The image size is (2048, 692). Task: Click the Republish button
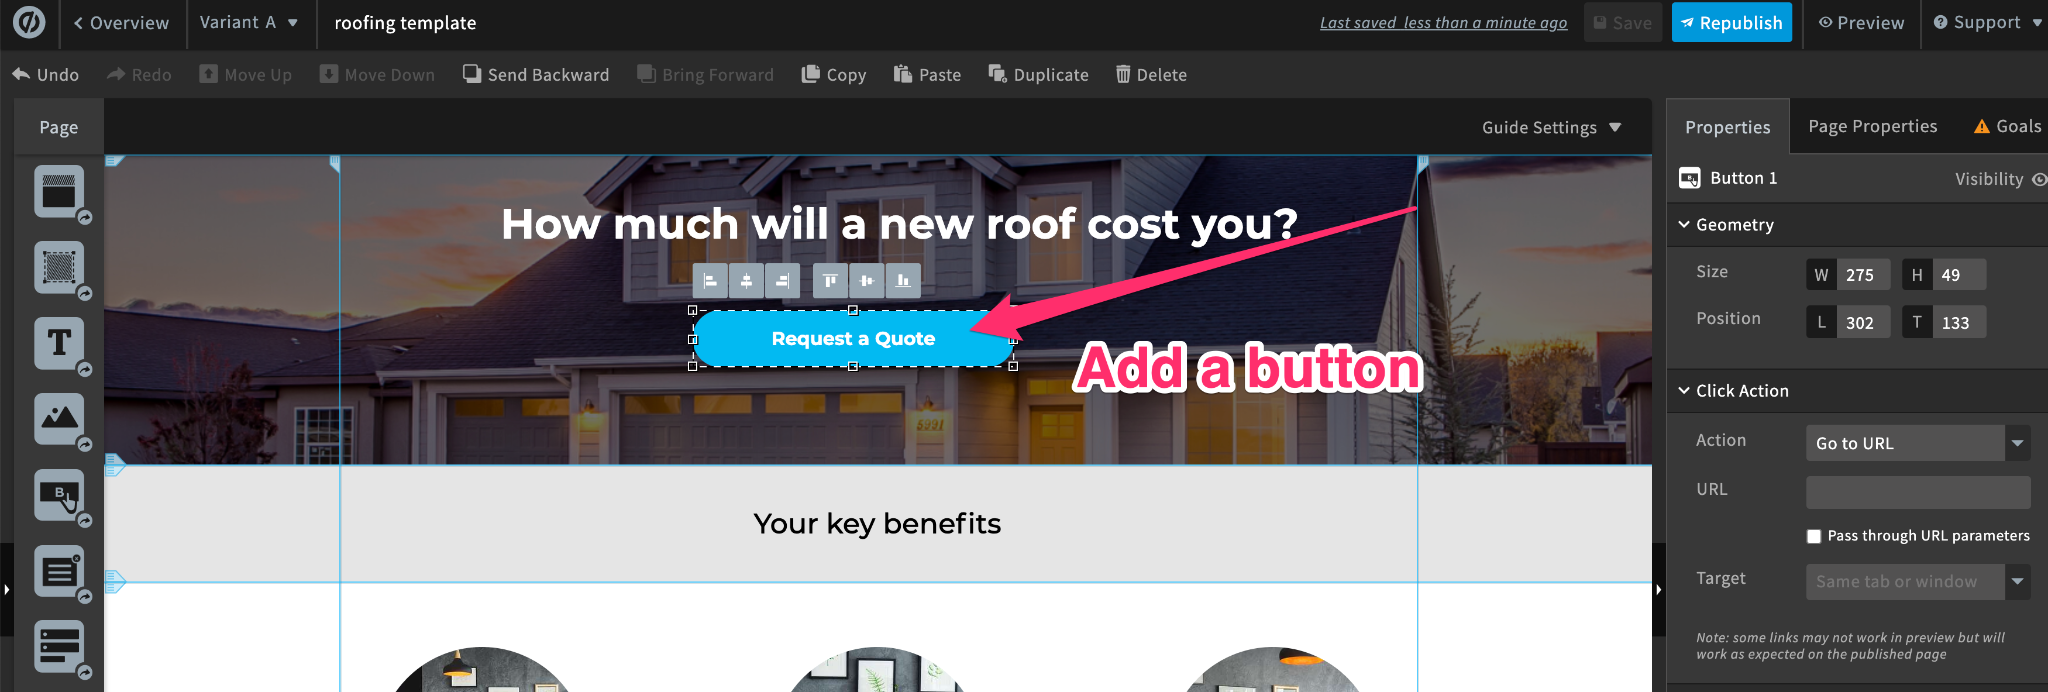tap(1732, 22)
